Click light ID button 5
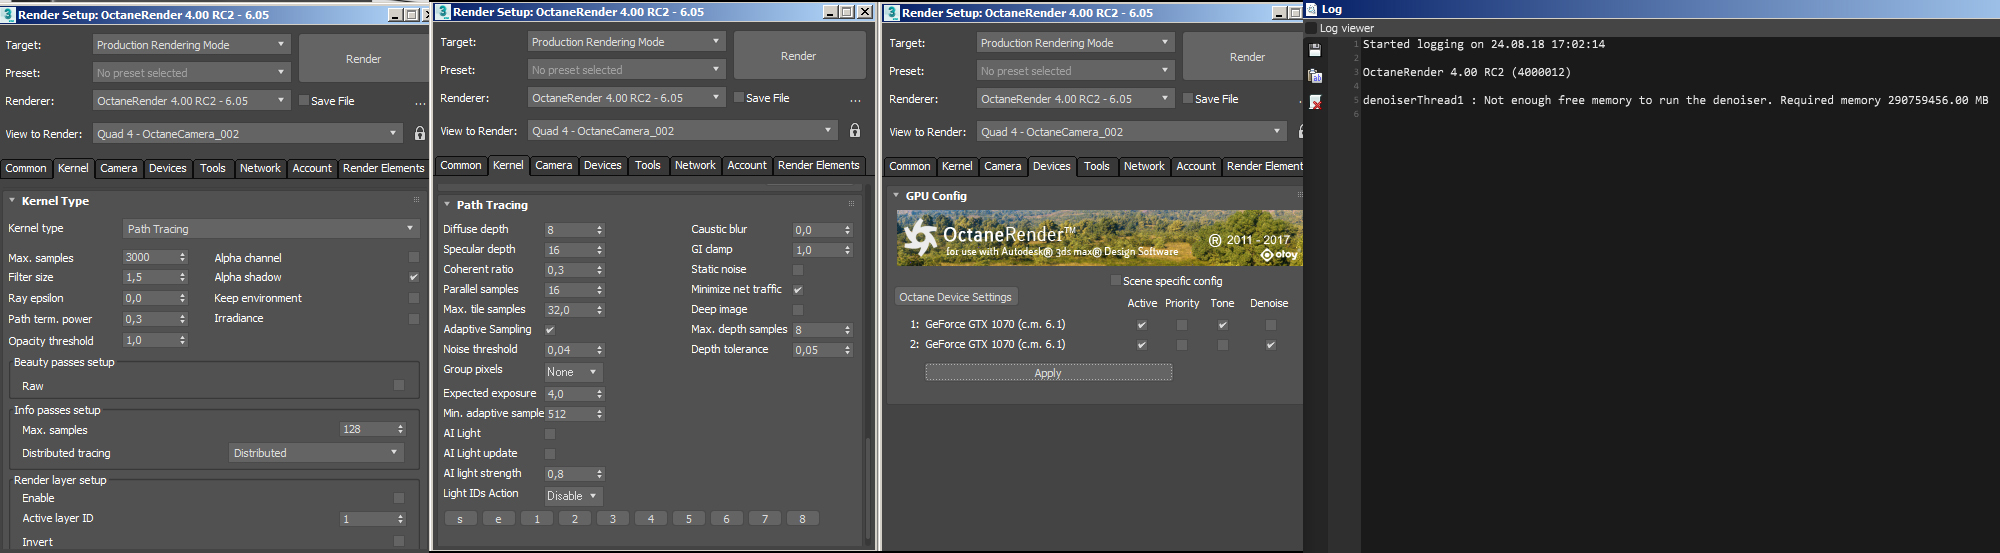The image size is (2000, 553). pos(688,519)
